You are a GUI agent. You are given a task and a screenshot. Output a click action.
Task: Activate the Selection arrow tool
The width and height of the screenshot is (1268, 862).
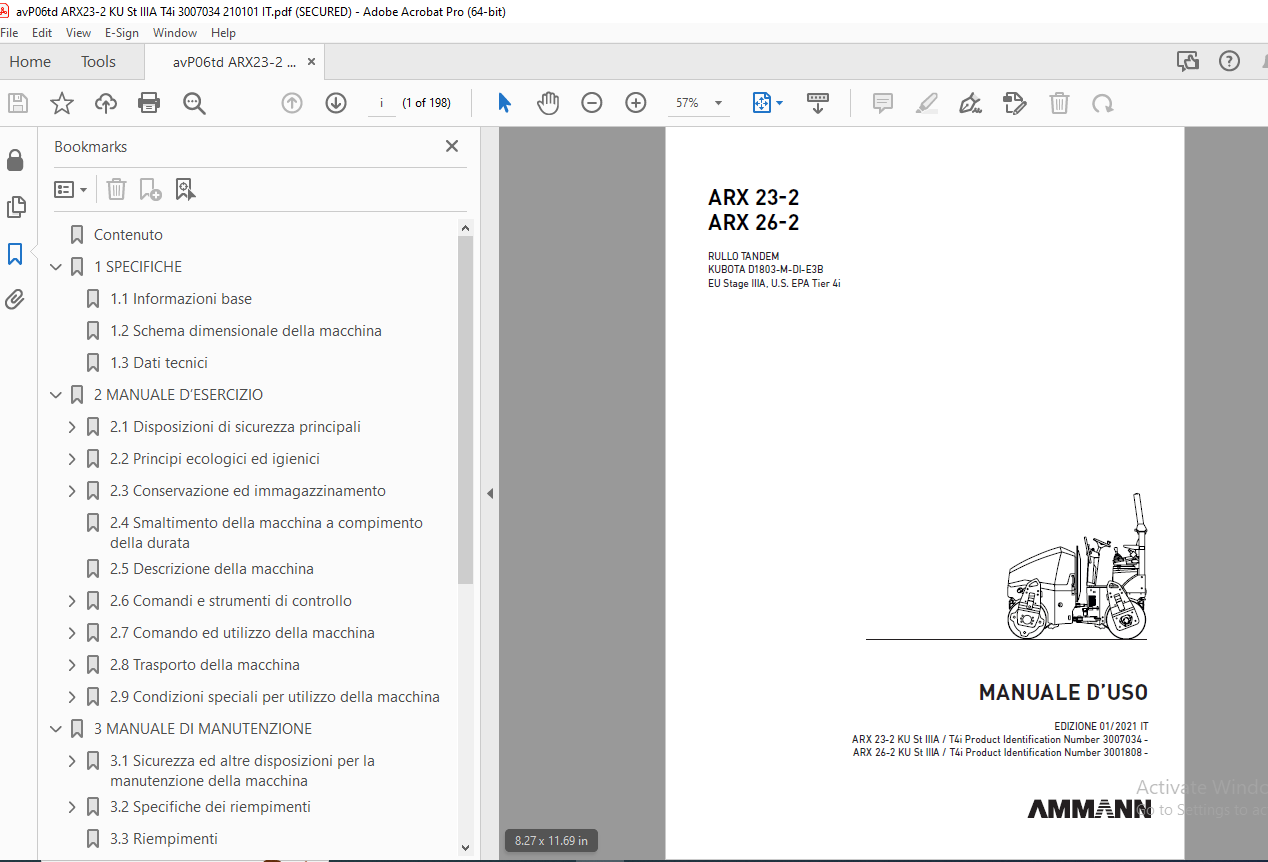504,103
